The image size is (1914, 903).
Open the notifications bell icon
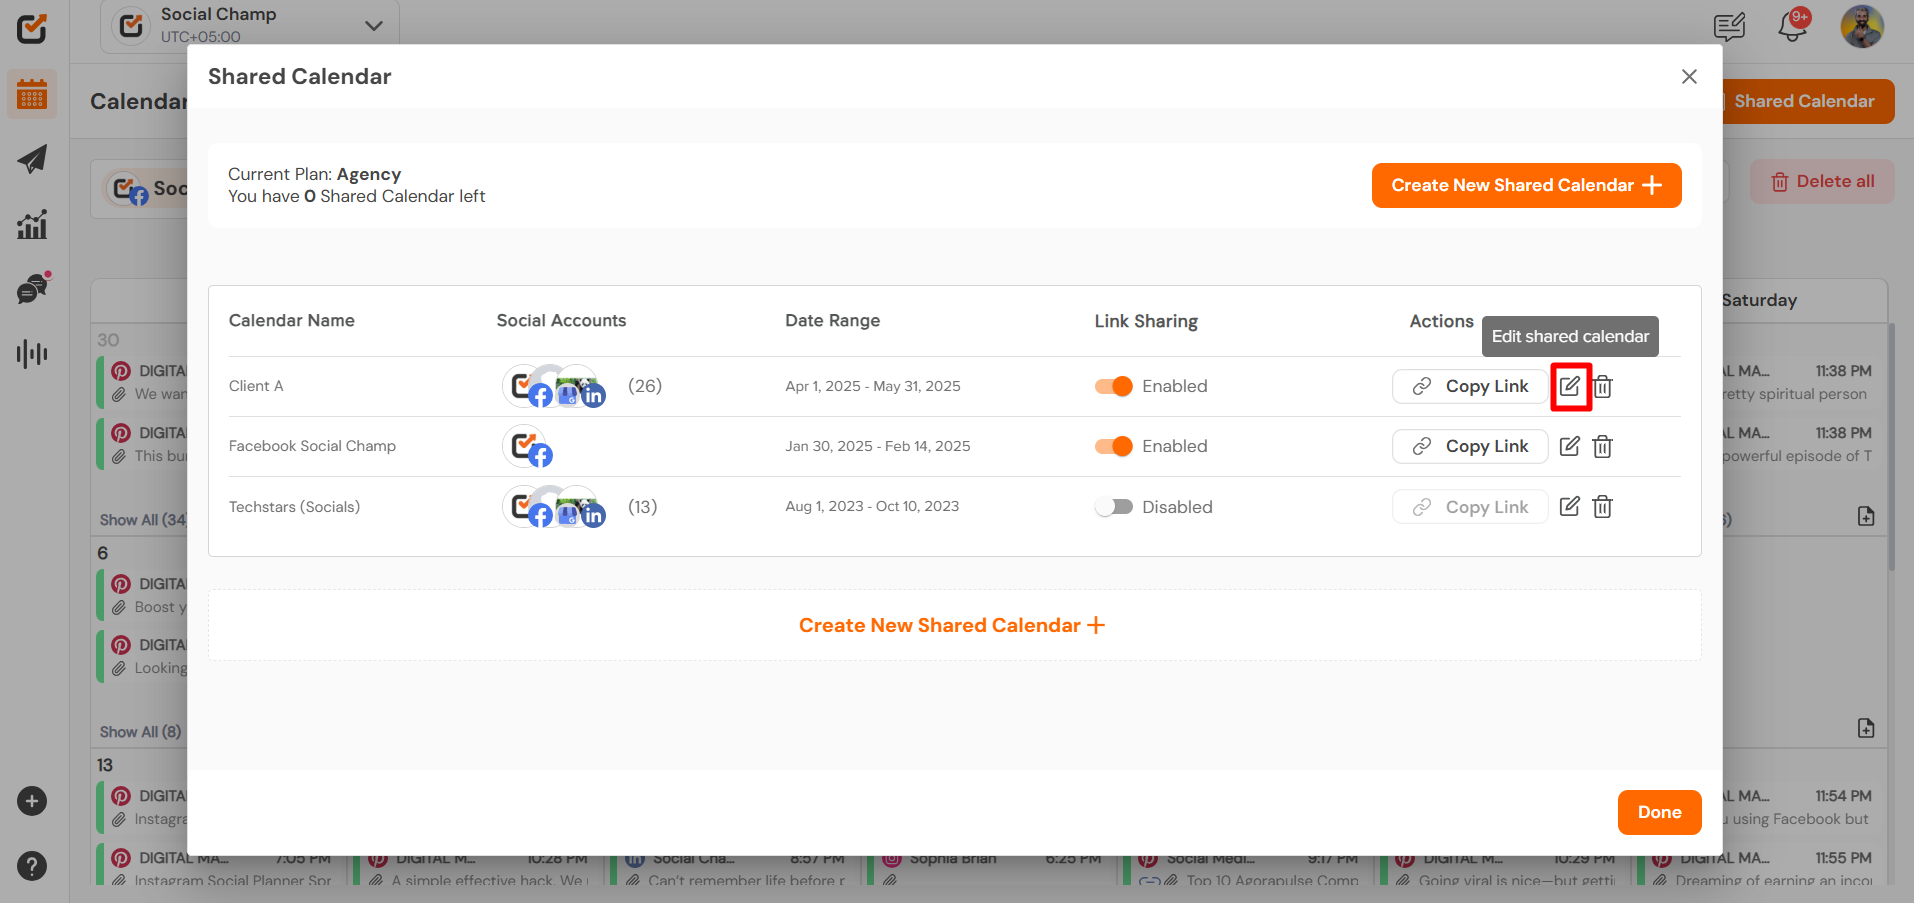1793,26
